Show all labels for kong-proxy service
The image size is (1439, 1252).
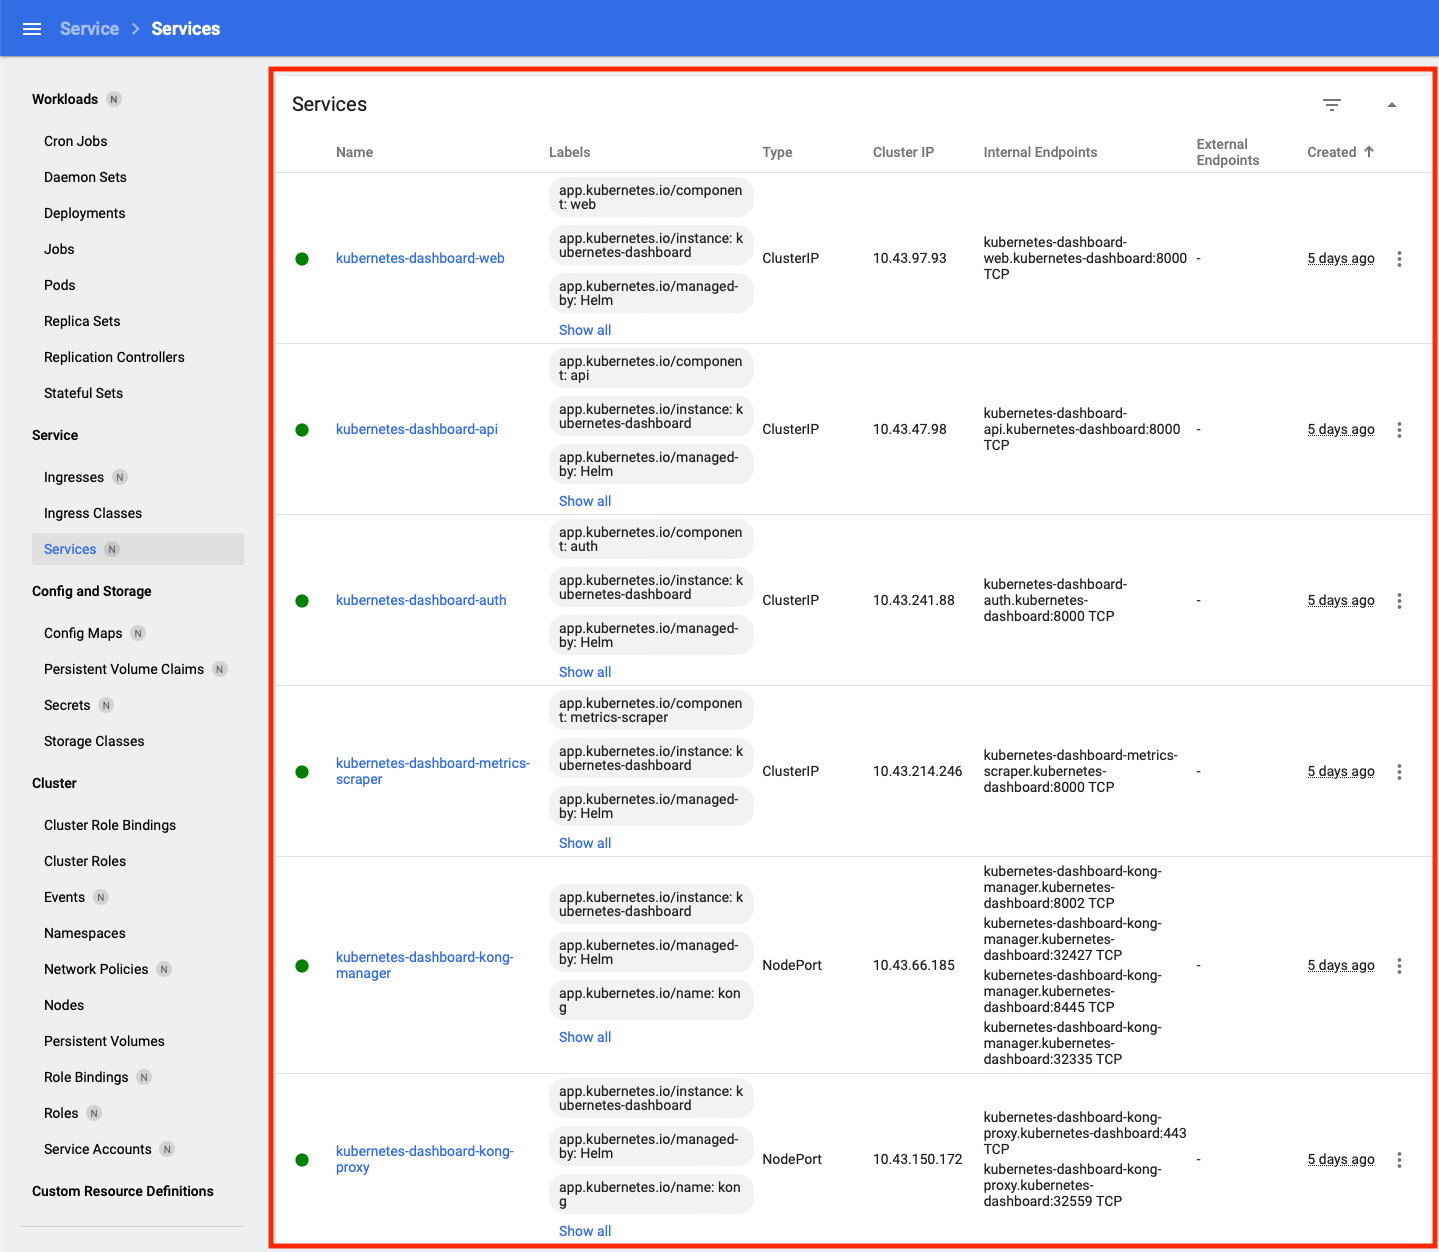pos(585,1231)
